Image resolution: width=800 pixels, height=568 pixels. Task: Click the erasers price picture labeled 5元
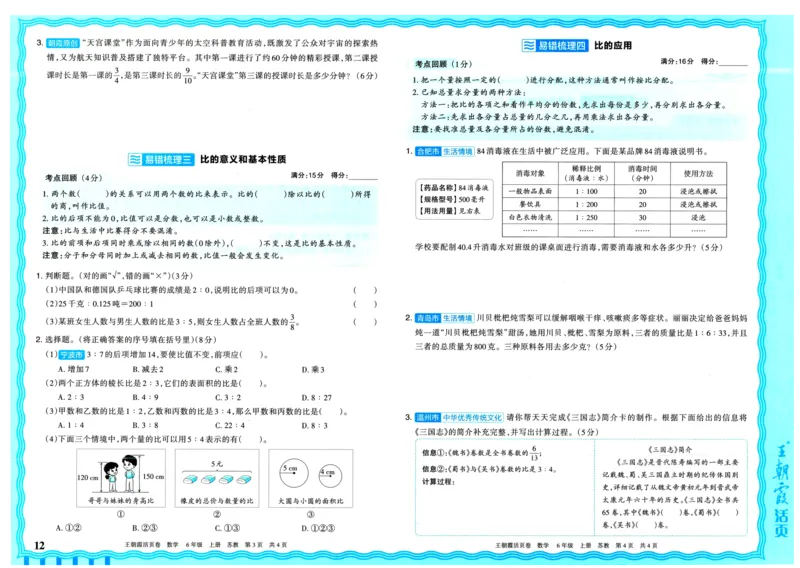click(x=217, y=478)
